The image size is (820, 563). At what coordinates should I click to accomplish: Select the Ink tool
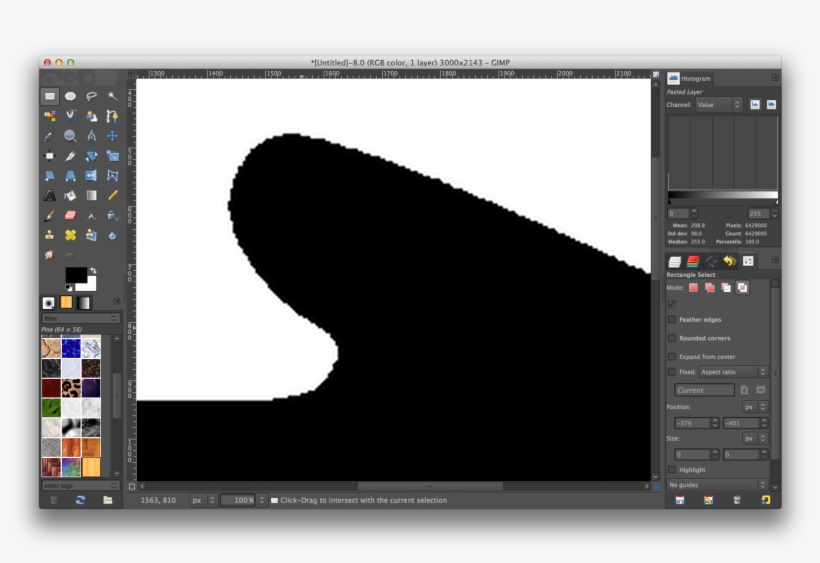click(x=112, y=215)
